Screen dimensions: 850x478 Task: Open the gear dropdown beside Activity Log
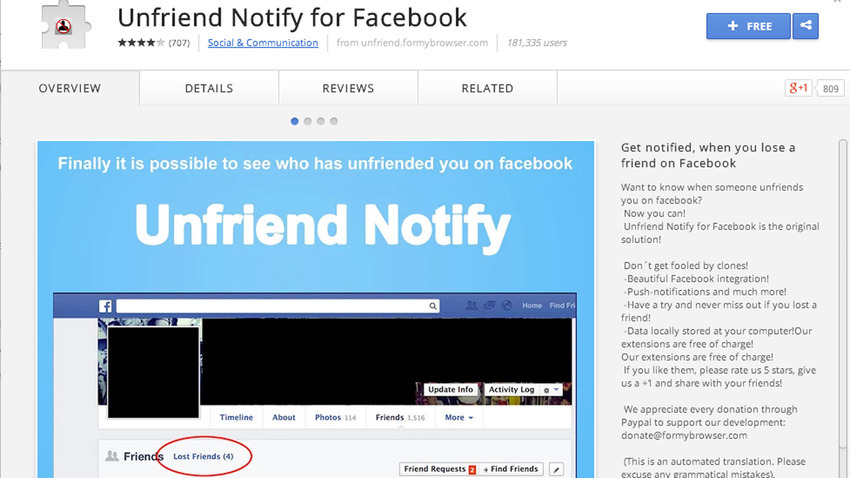(549, 390)
